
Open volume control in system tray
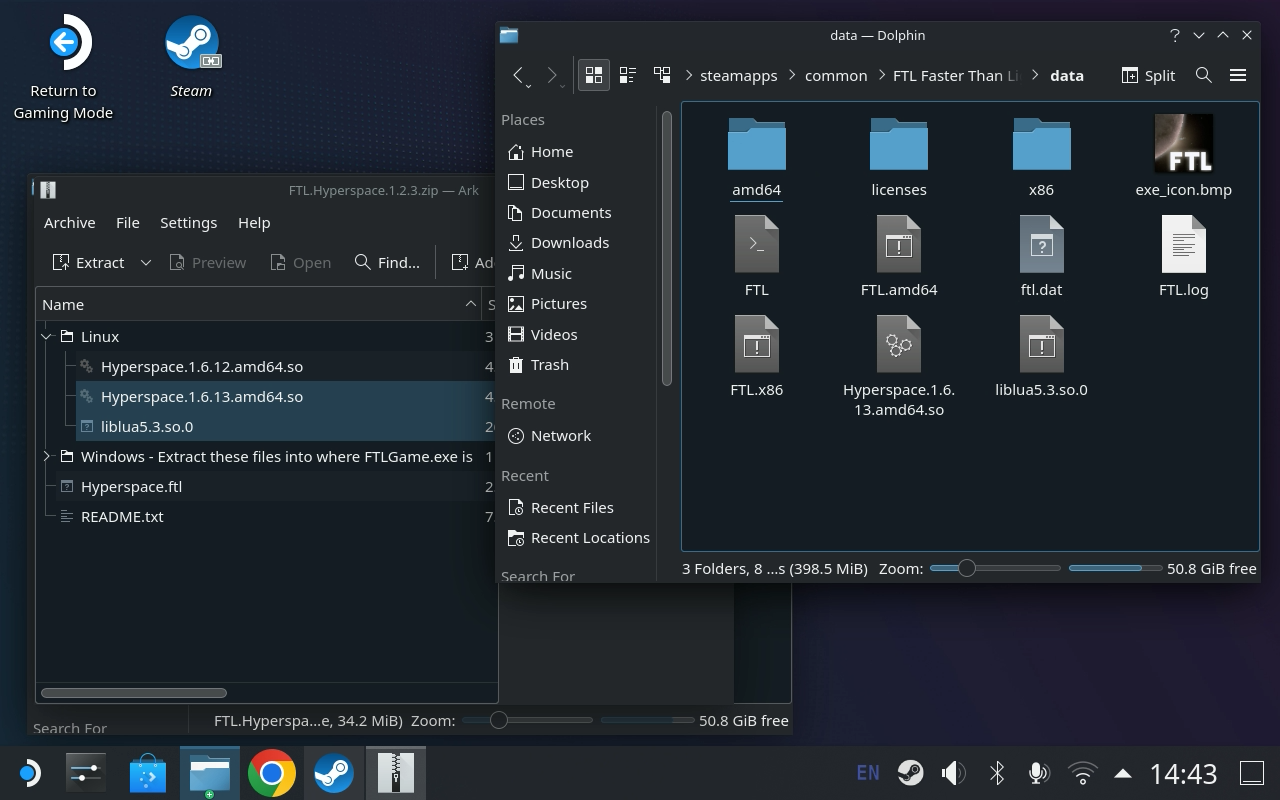(x=953, y=773)
